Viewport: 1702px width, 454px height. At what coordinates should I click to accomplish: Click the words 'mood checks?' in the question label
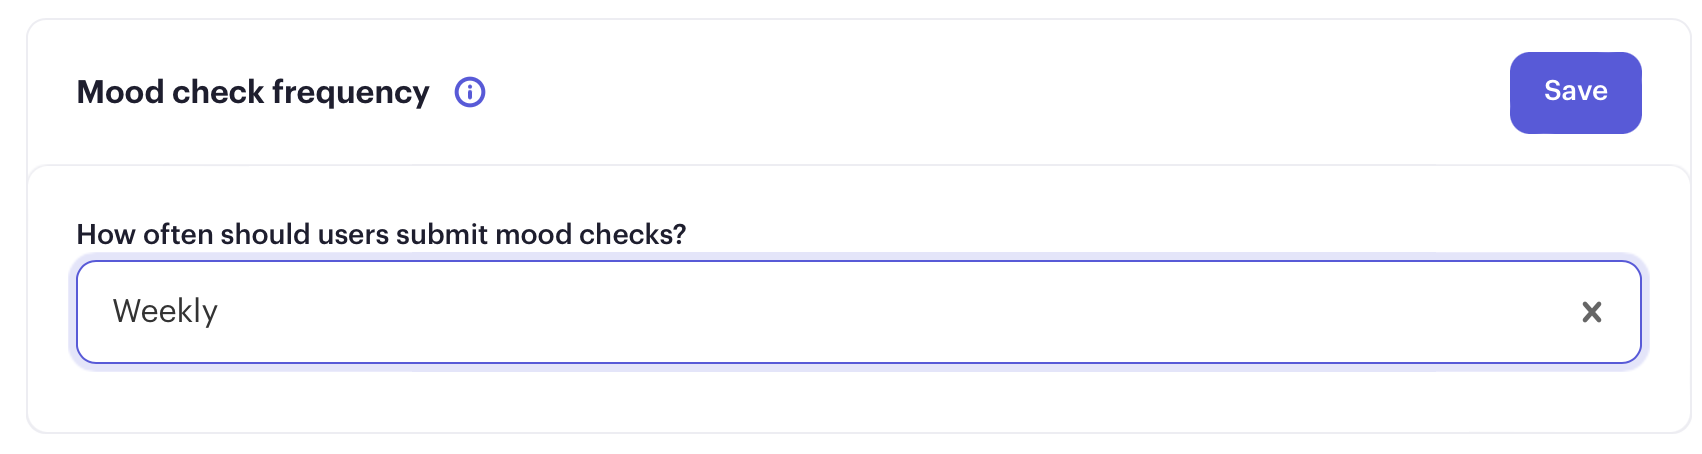(590, 234)
